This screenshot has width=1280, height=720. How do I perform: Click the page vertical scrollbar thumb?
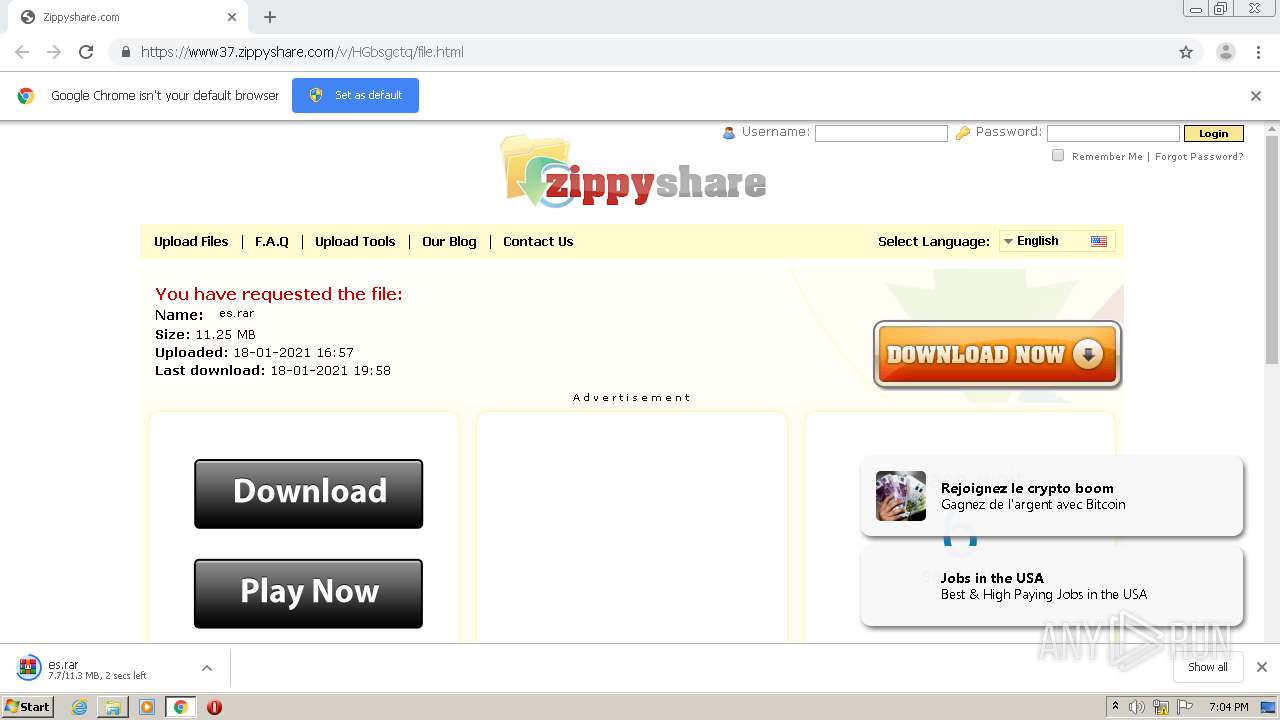point(1271,248)
